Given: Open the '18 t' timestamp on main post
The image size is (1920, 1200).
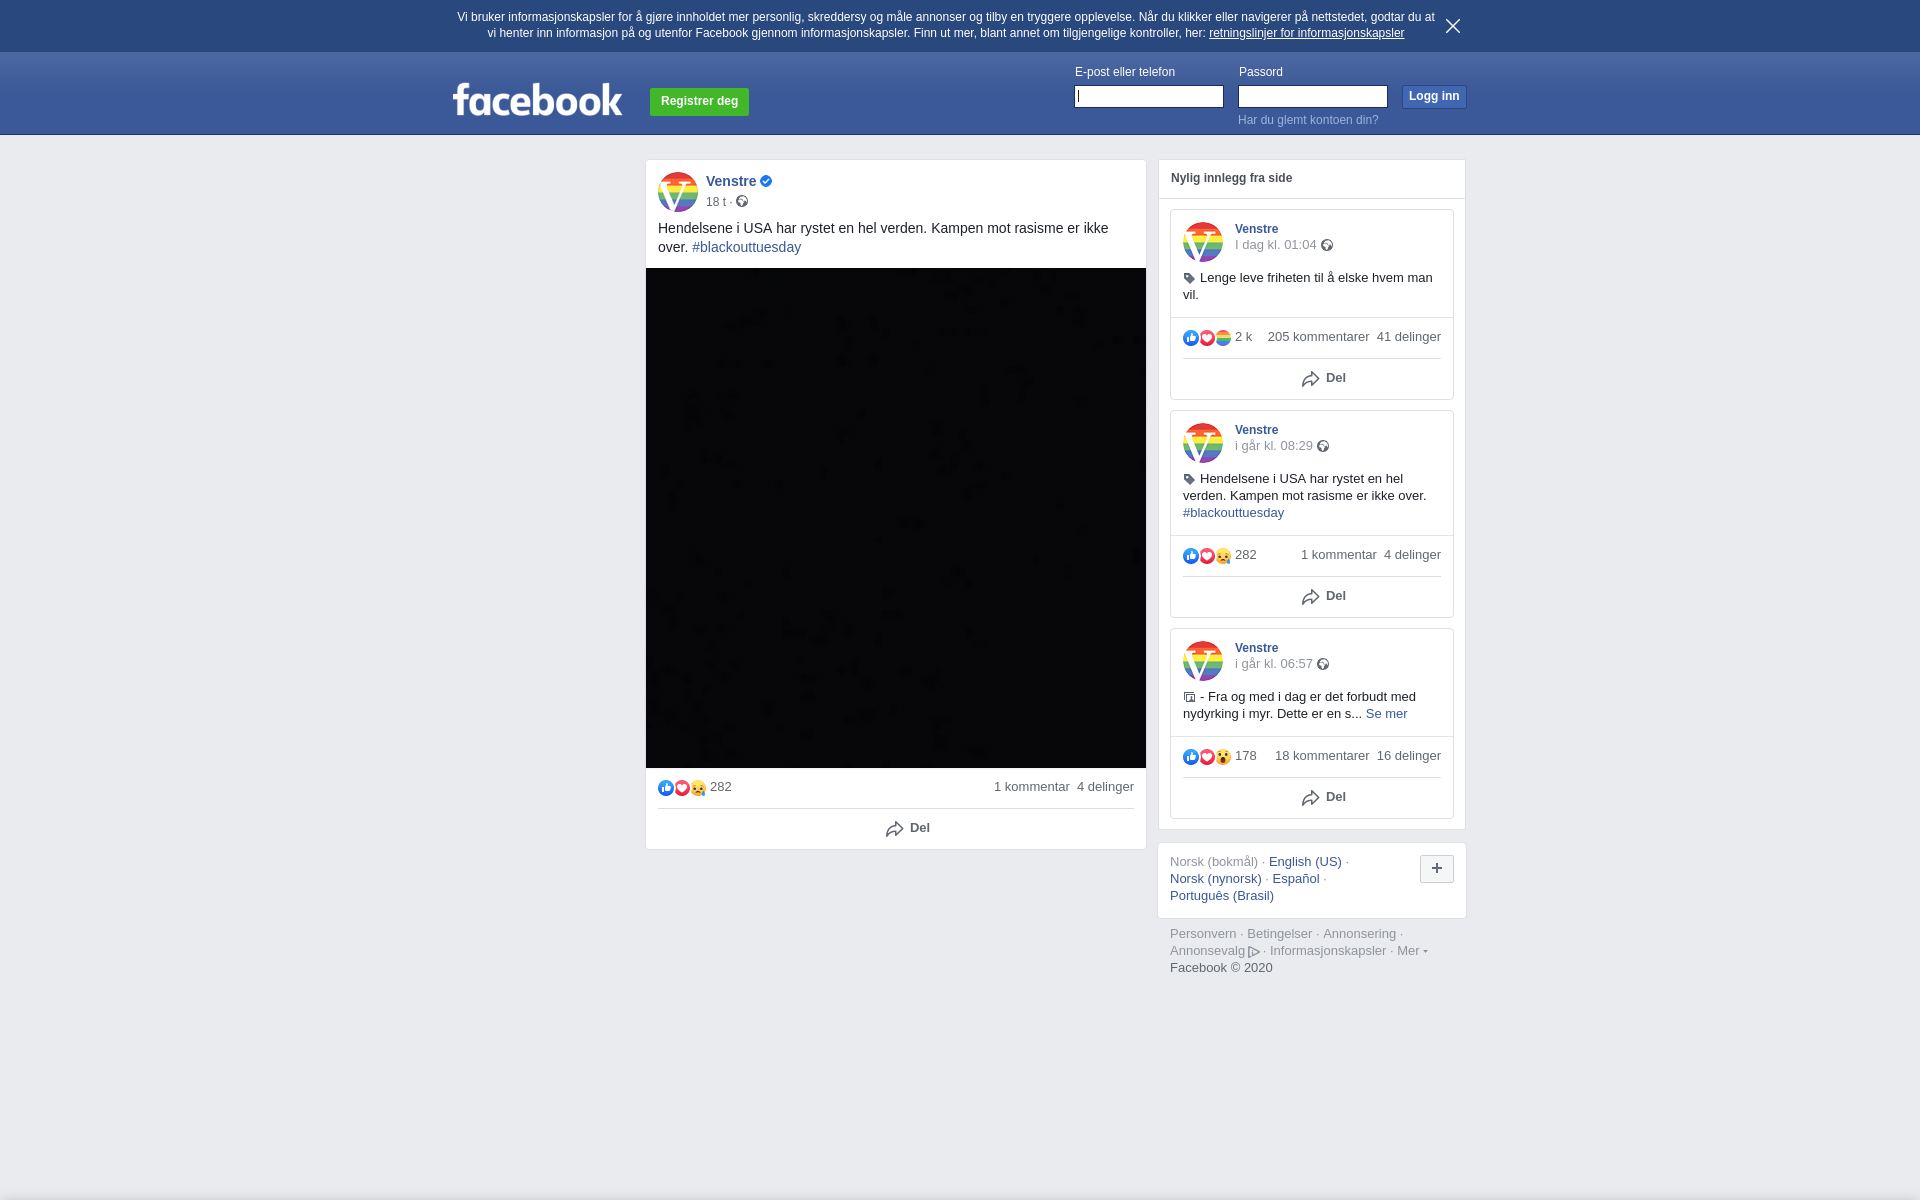Looking at the screenshot, I should coord(715,202).
